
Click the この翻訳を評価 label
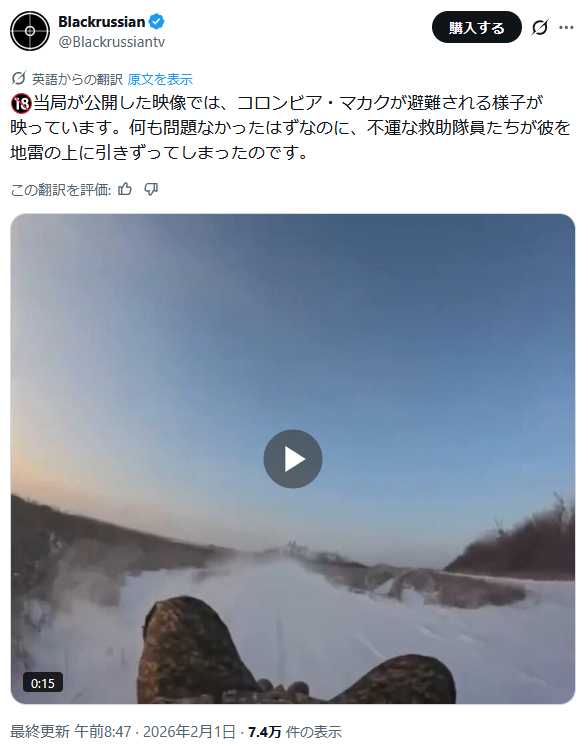pos(60,190)
